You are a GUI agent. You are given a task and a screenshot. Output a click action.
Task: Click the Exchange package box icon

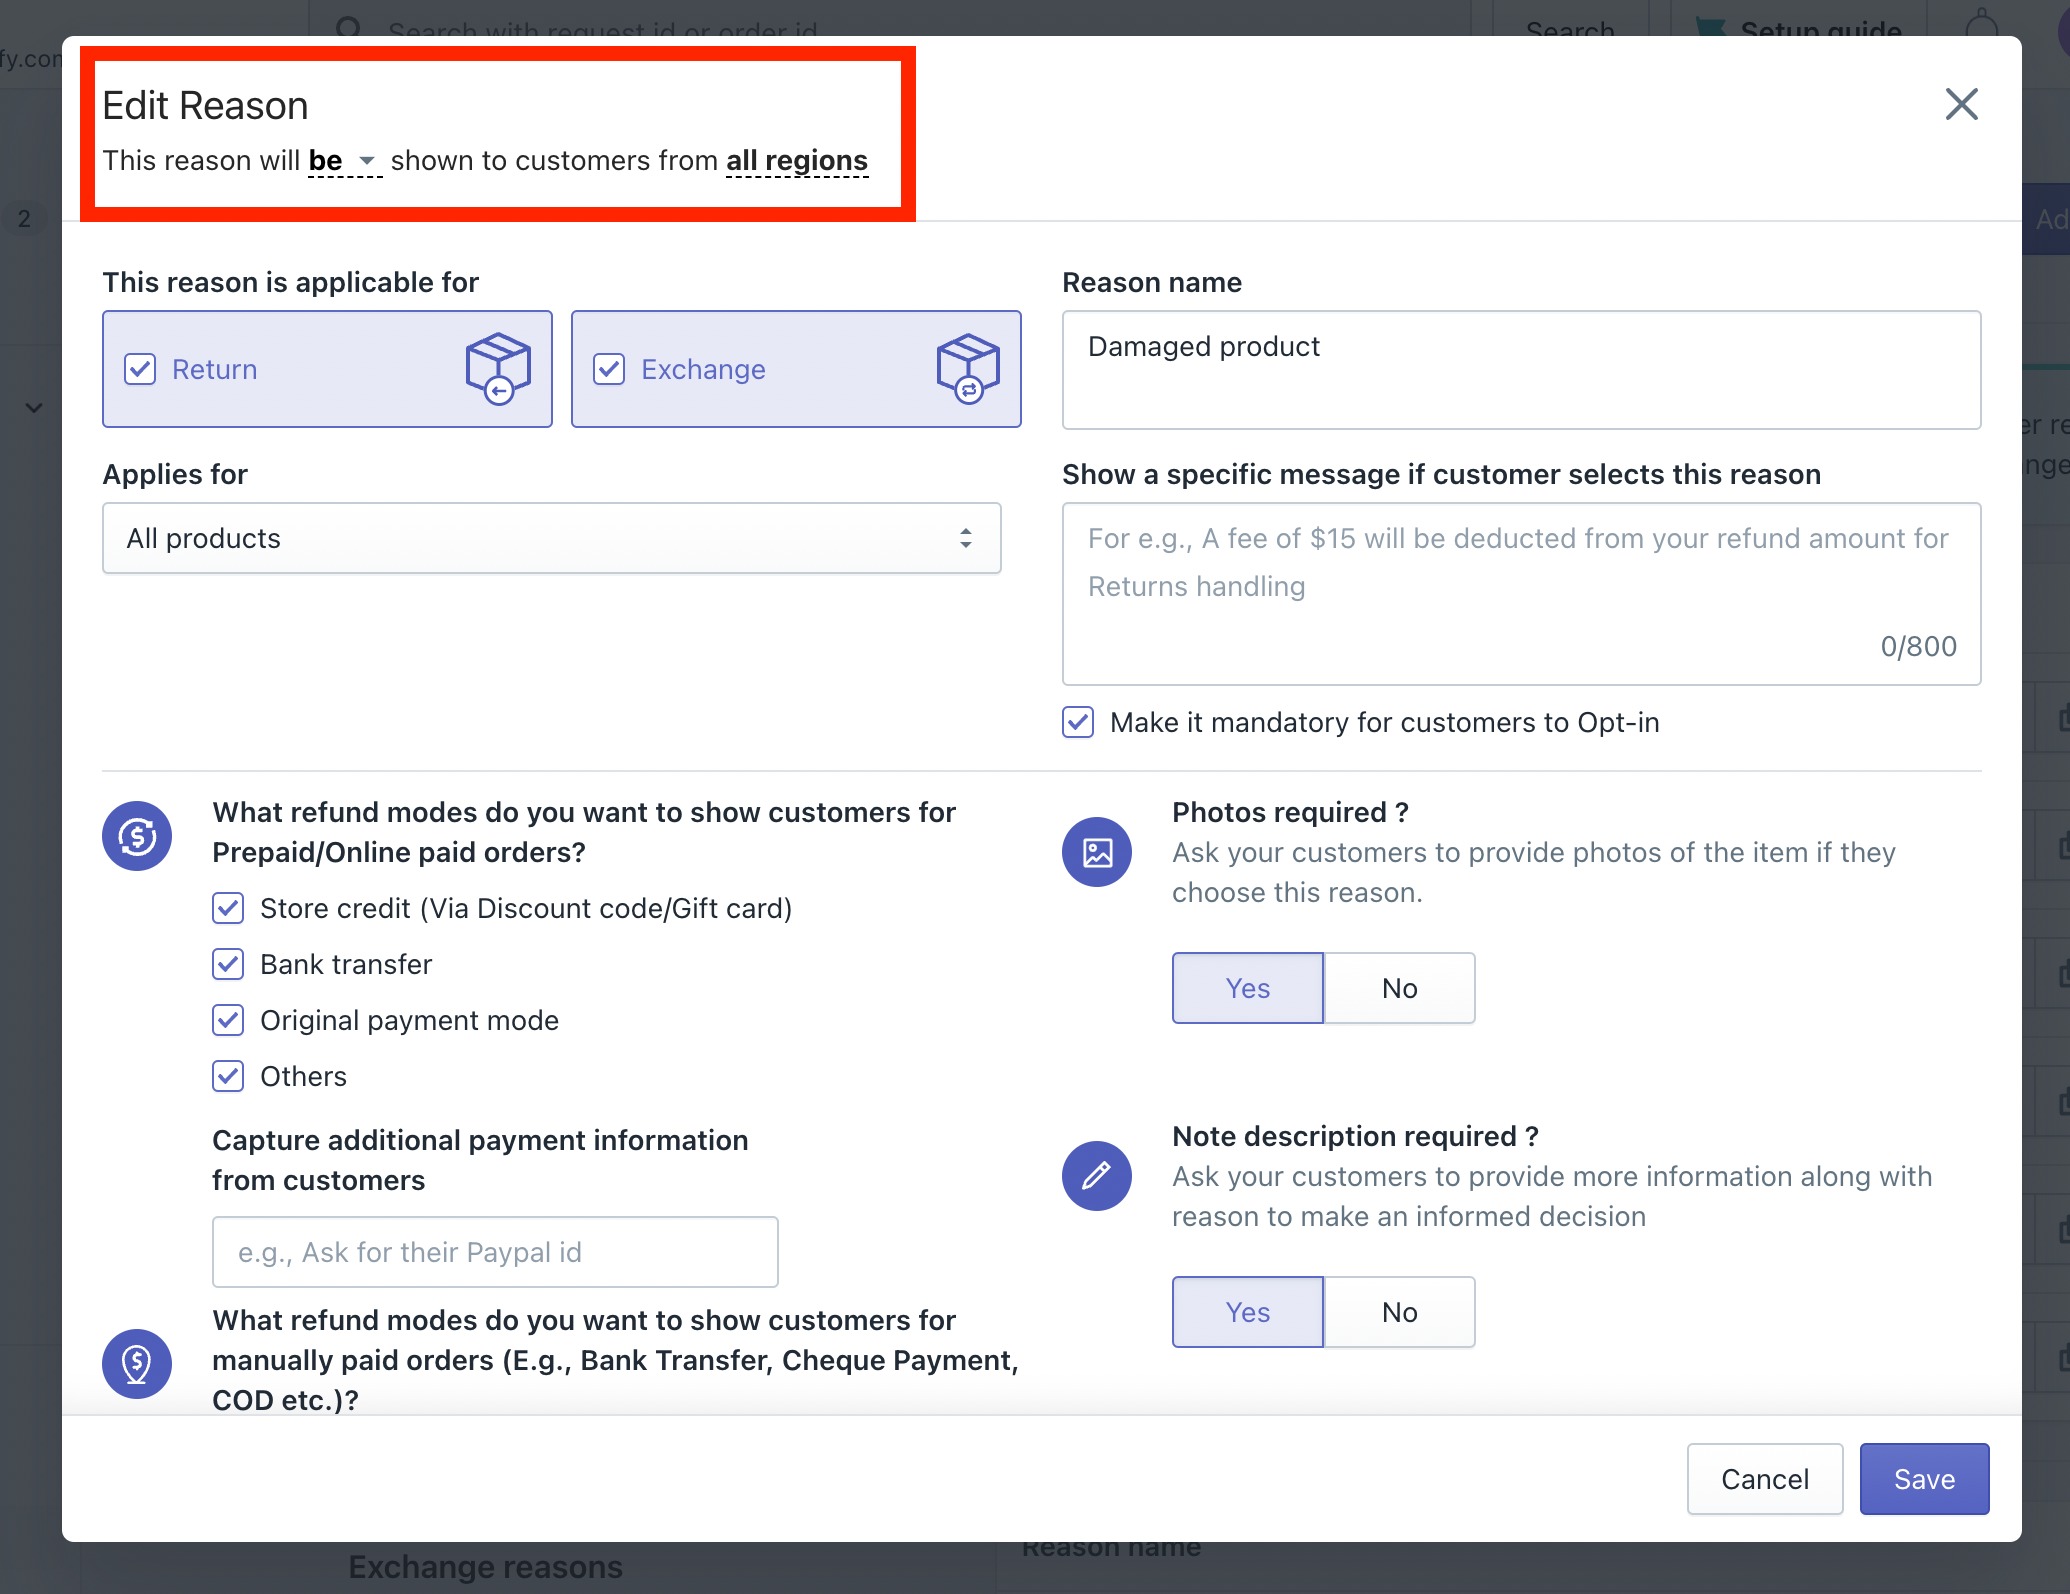pos(967,369)
